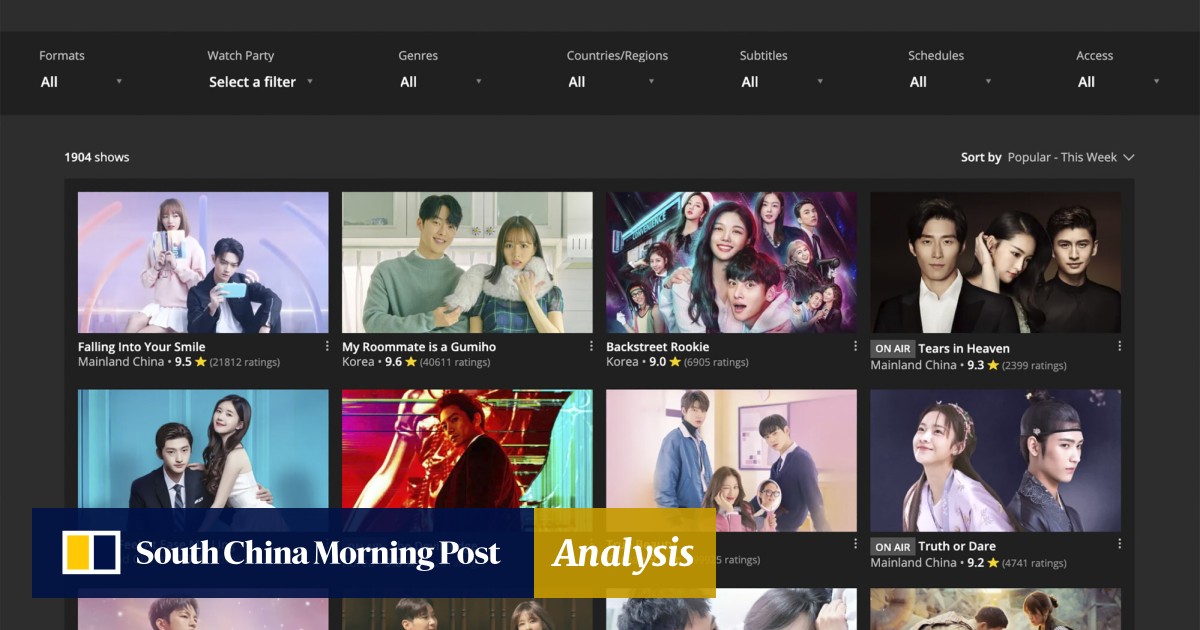Open Backstreet Rookie poster thumbnail
The image size is (1200, 630).
click(731, 262)
